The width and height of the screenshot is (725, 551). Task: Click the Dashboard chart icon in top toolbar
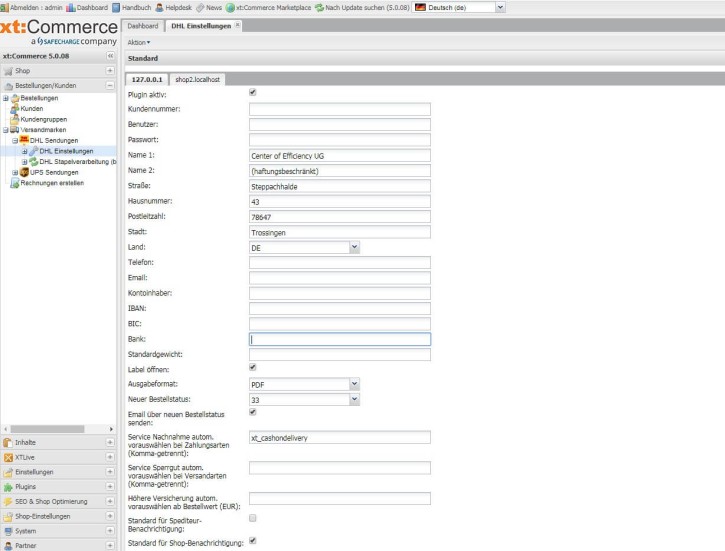[70, 7]
